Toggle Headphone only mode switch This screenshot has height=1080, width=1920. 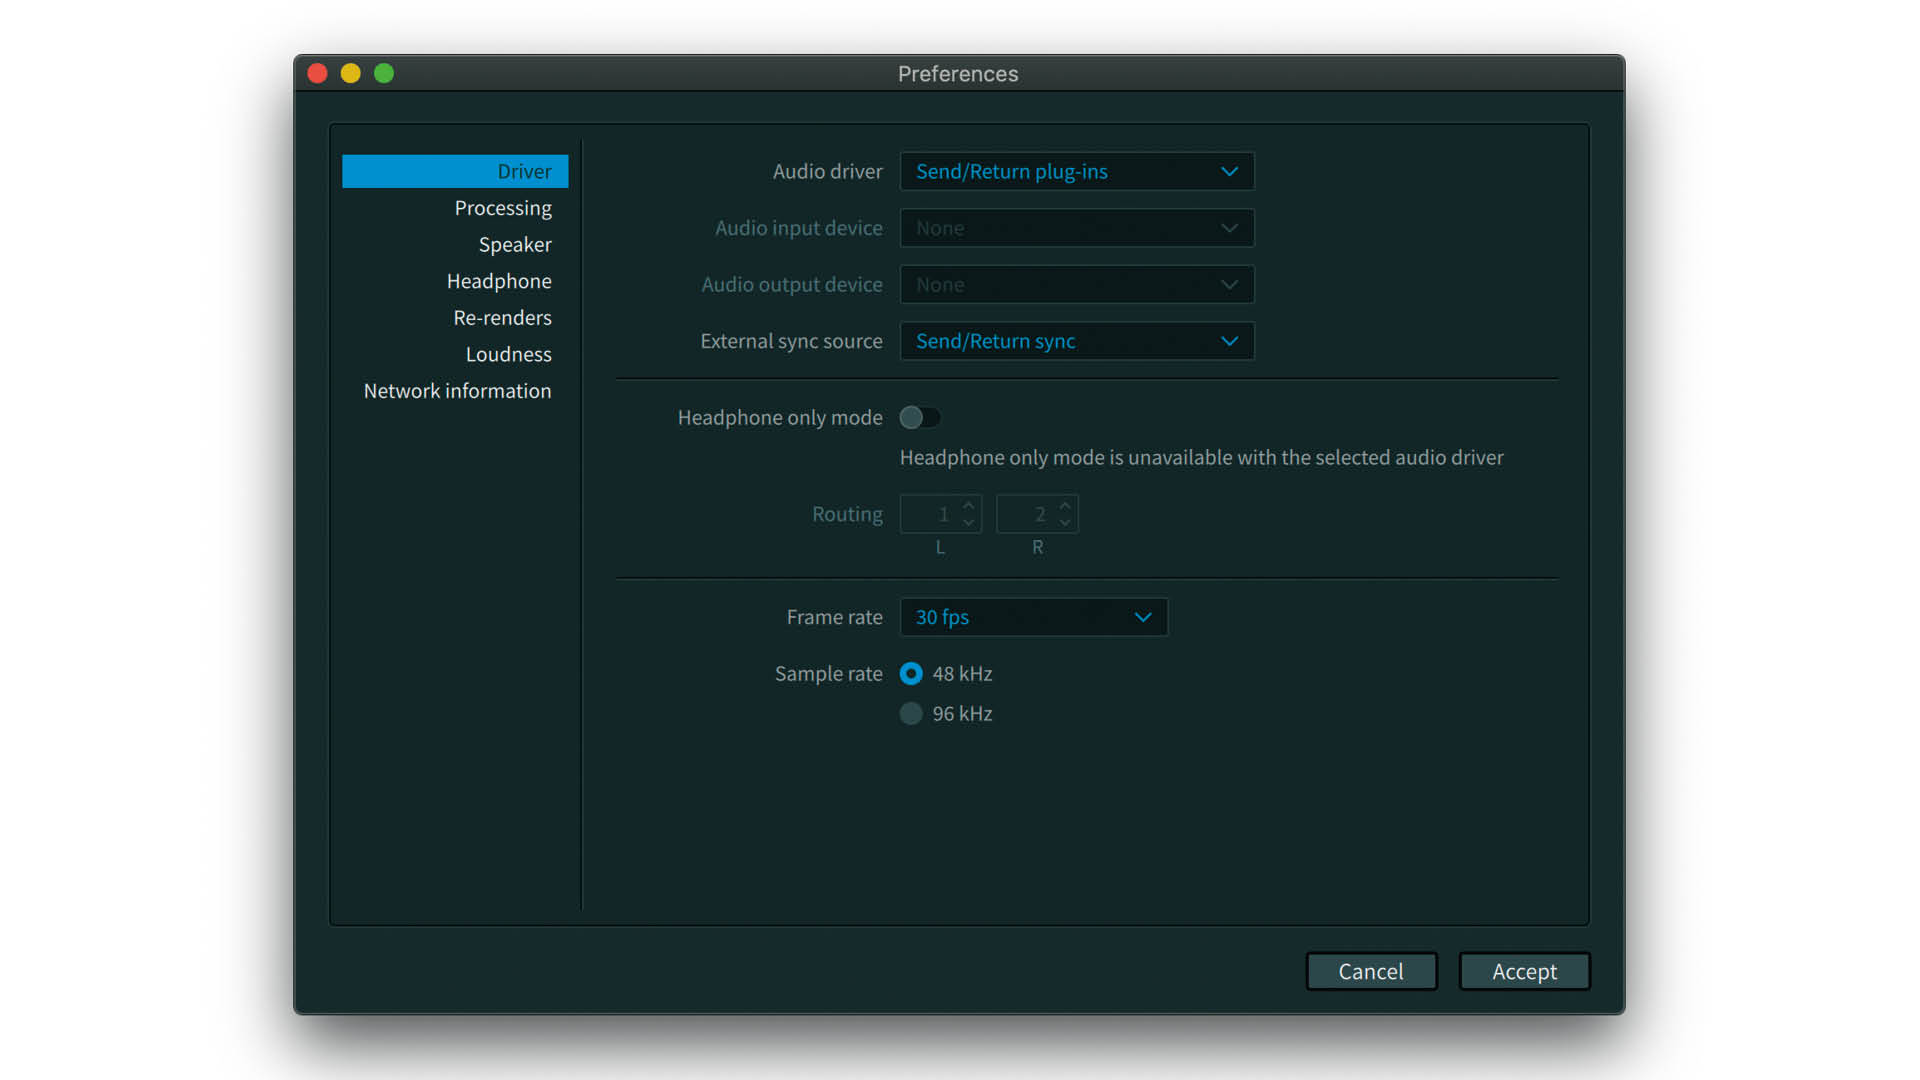(x=919, y=417)
